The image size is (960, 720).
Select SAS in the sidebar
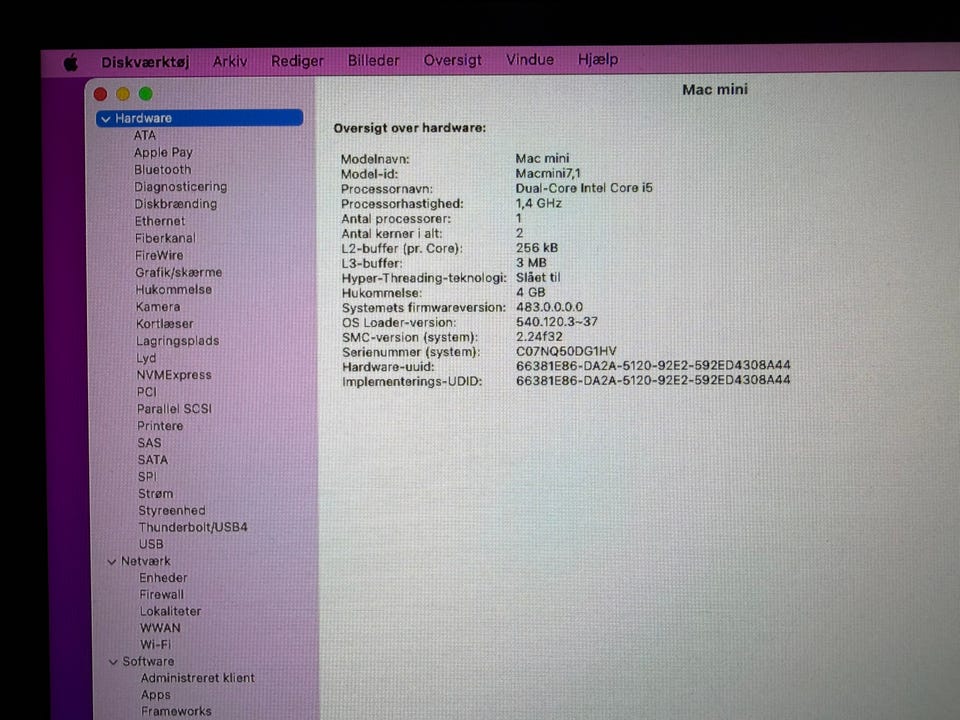(x=149, y=443)
